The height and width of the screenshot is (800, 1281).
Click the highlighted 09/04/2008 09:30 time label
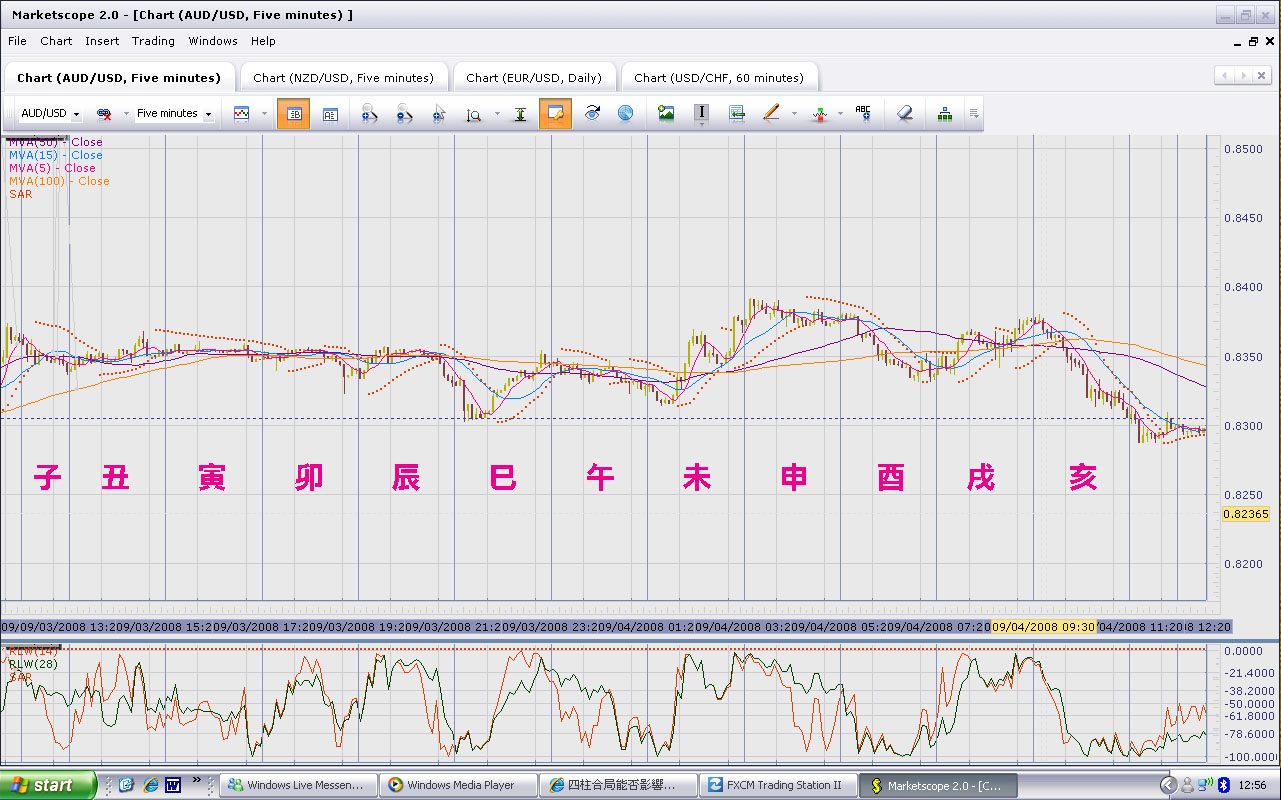click(x=1043, y=627)
